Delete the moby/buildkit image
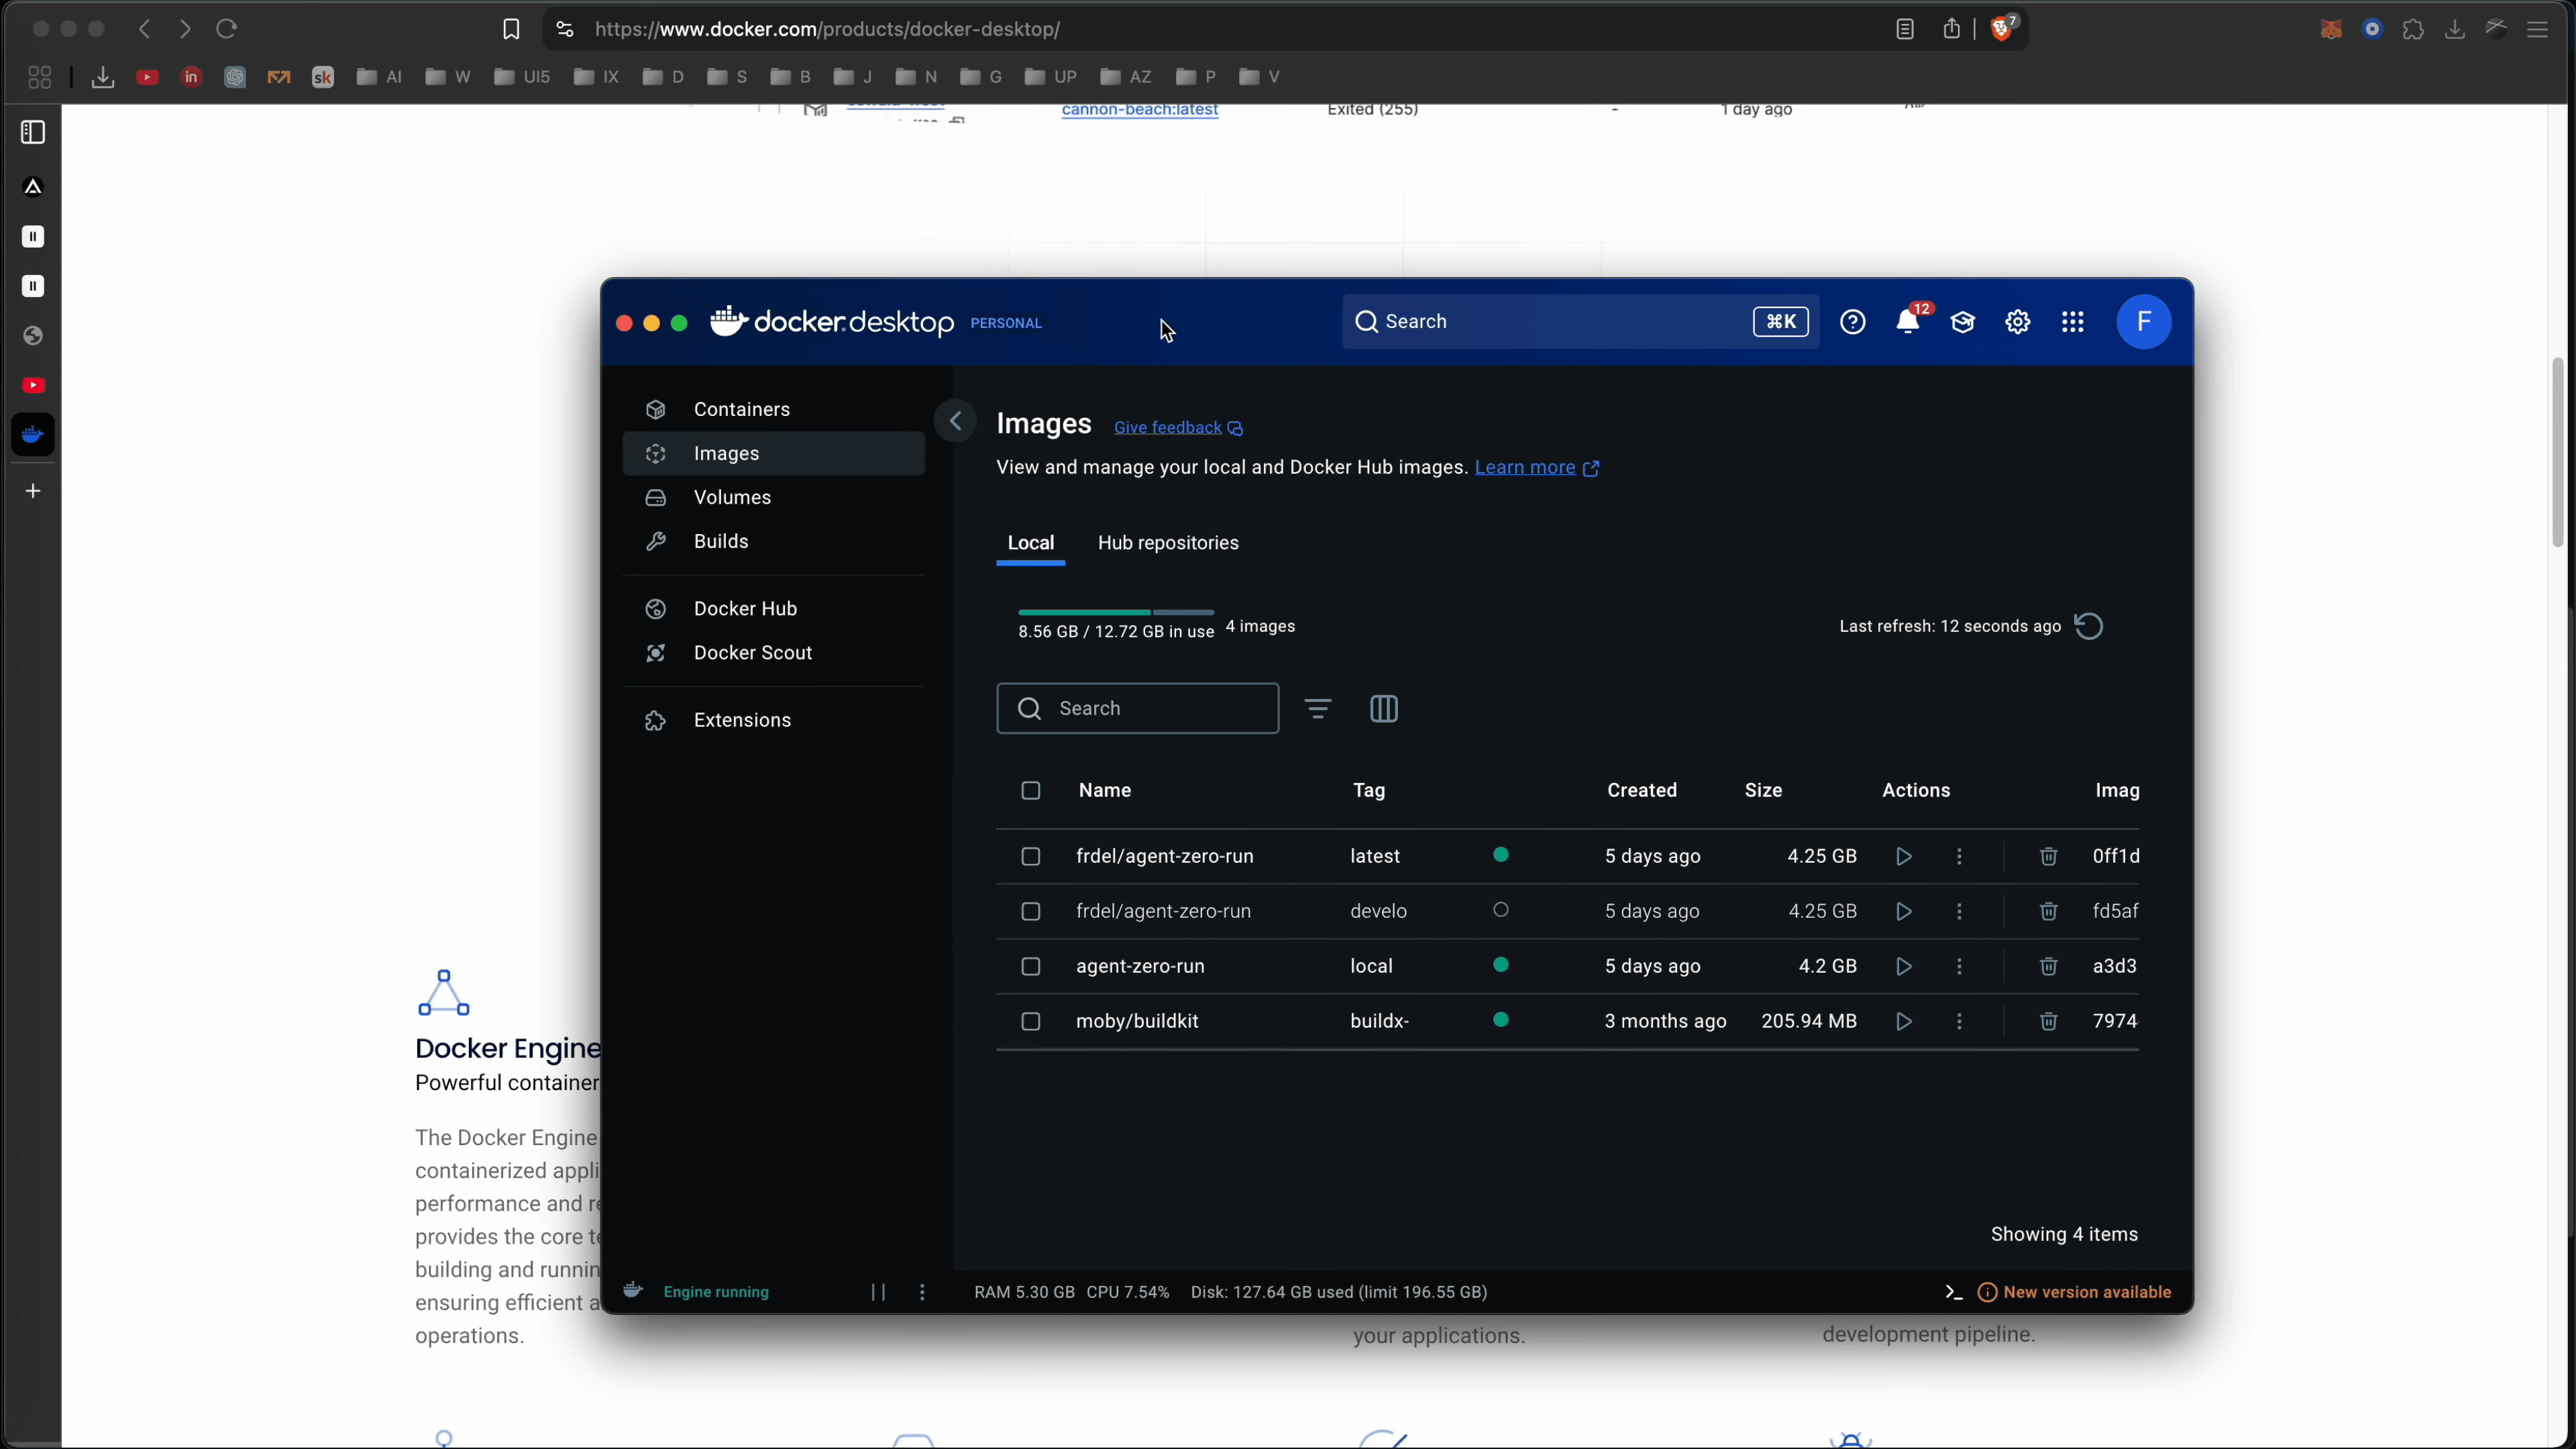The width and height of the screenshot is (2576, 1449). (2048, 1022)
